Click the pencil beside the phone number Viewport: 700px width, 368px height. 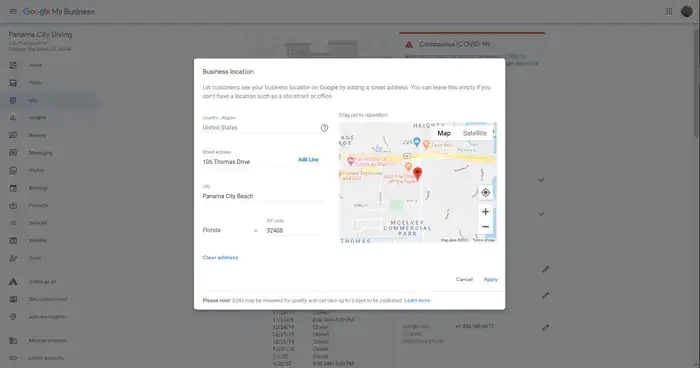tap(546, 327)
